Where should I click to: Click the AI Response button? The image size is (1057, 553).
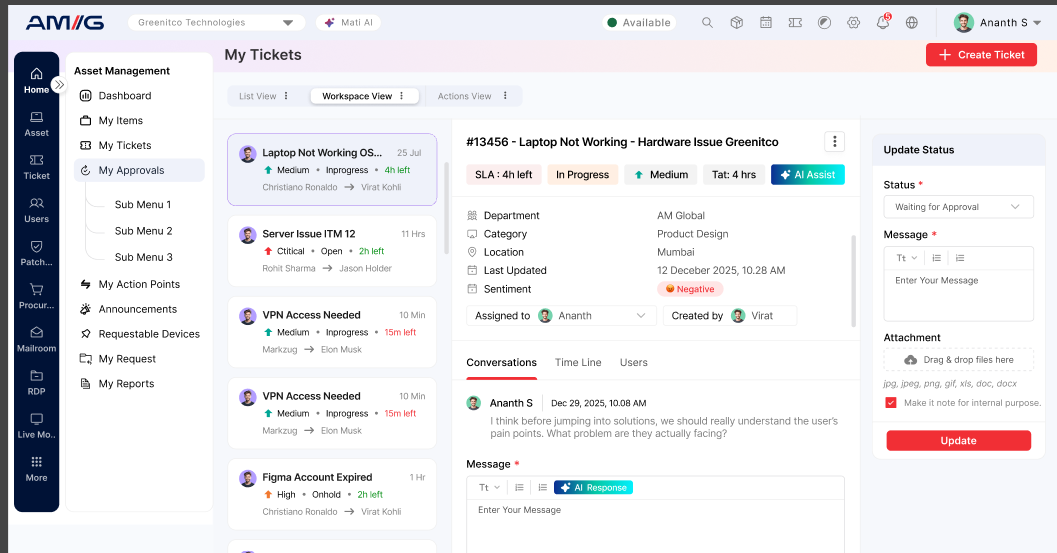click(x=593, y=487)
